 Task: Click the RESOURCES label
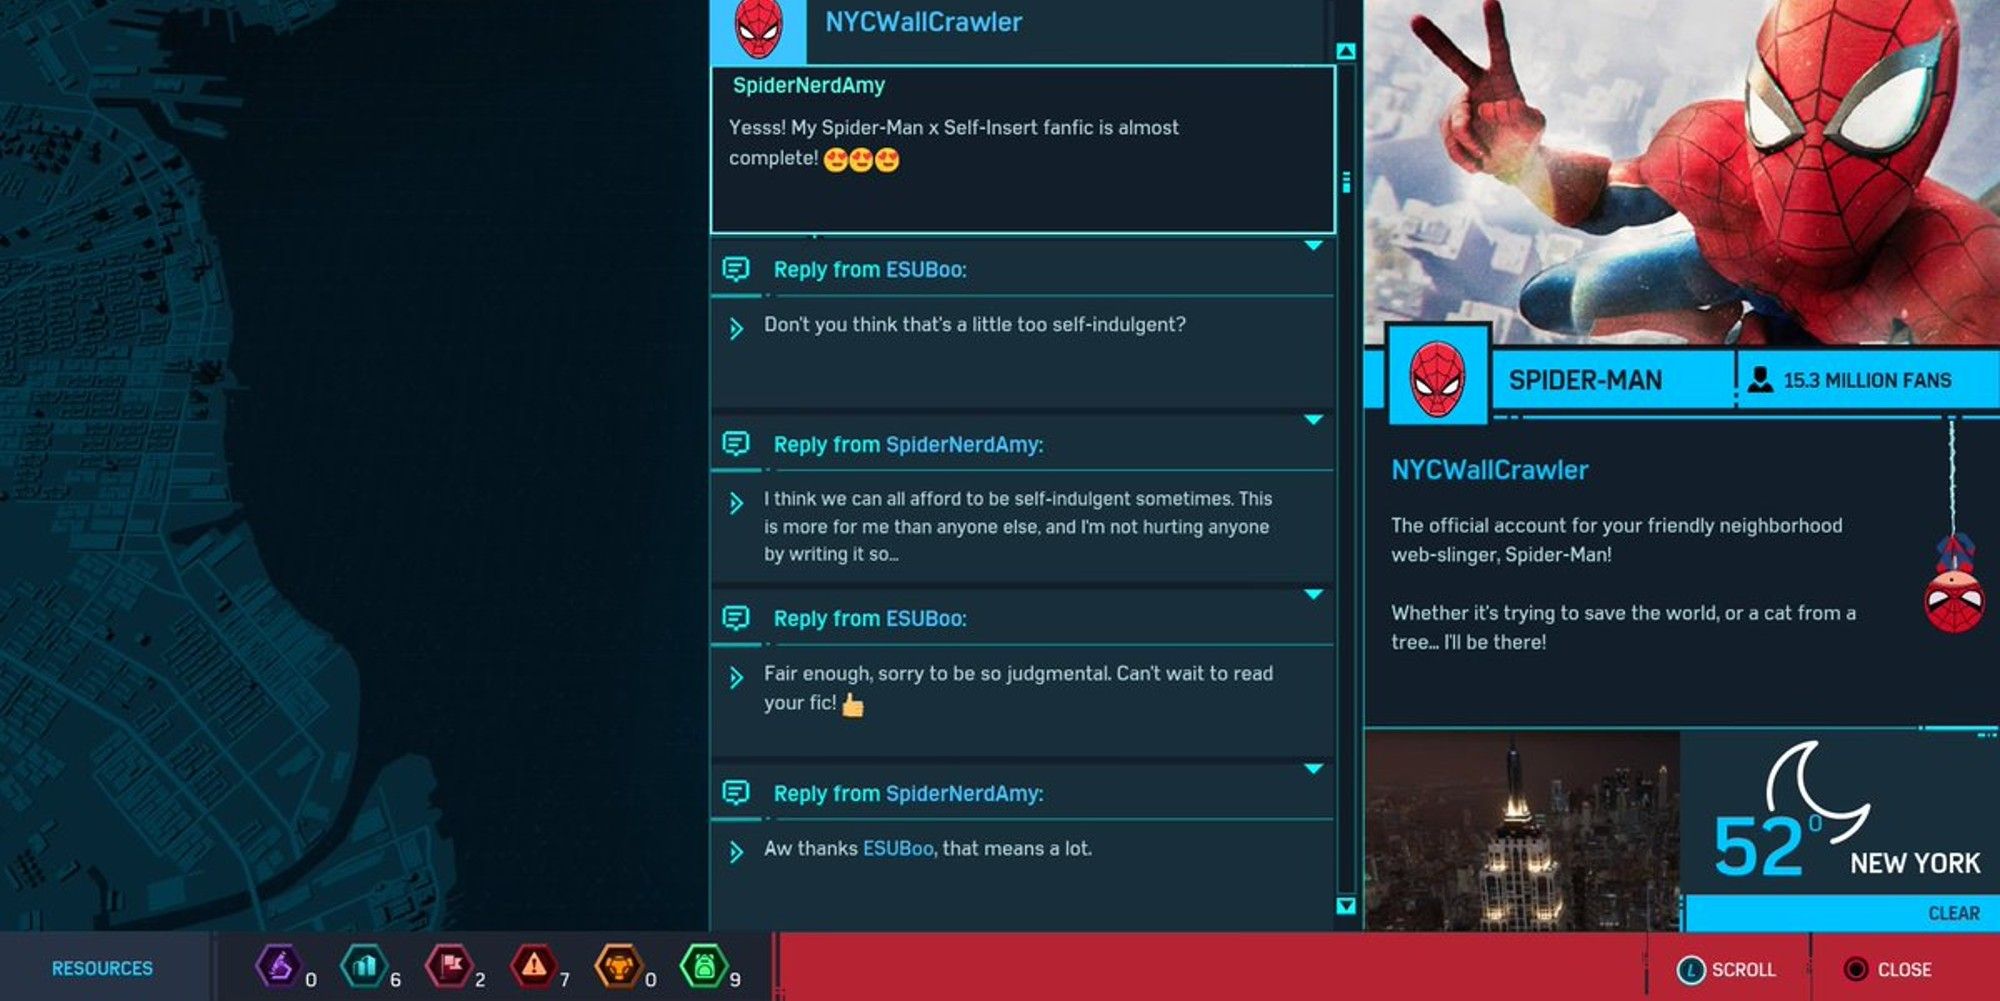[102, 969]
